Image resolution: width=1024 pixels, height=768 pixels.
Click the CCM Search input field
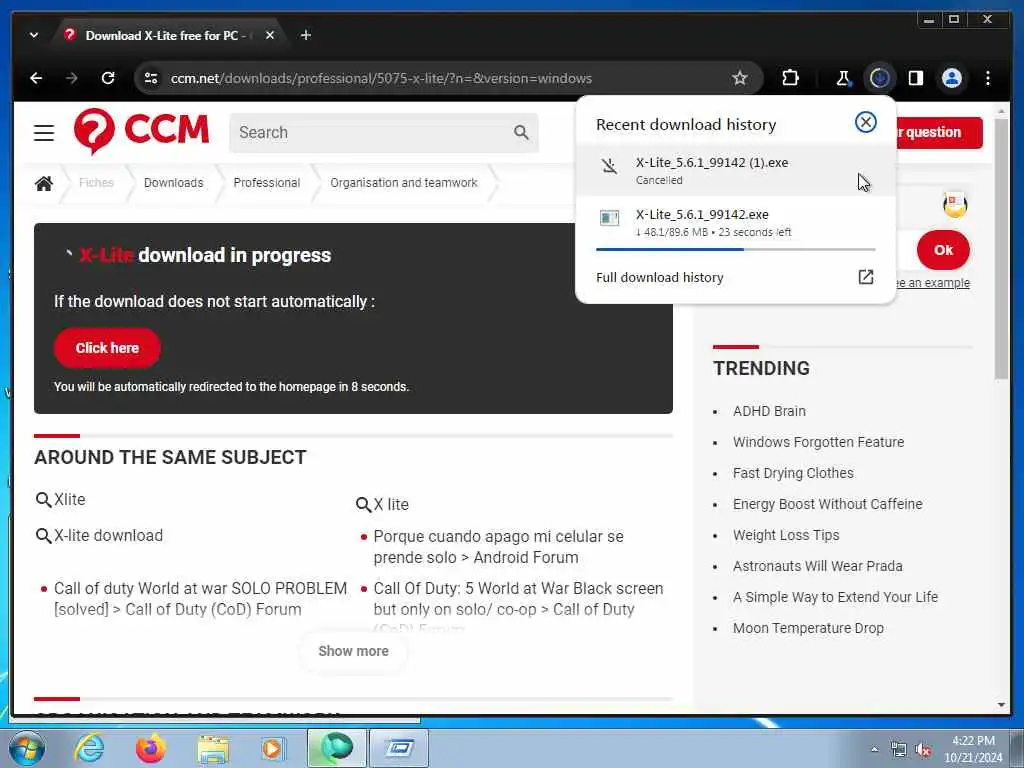[x=374, y=133]
